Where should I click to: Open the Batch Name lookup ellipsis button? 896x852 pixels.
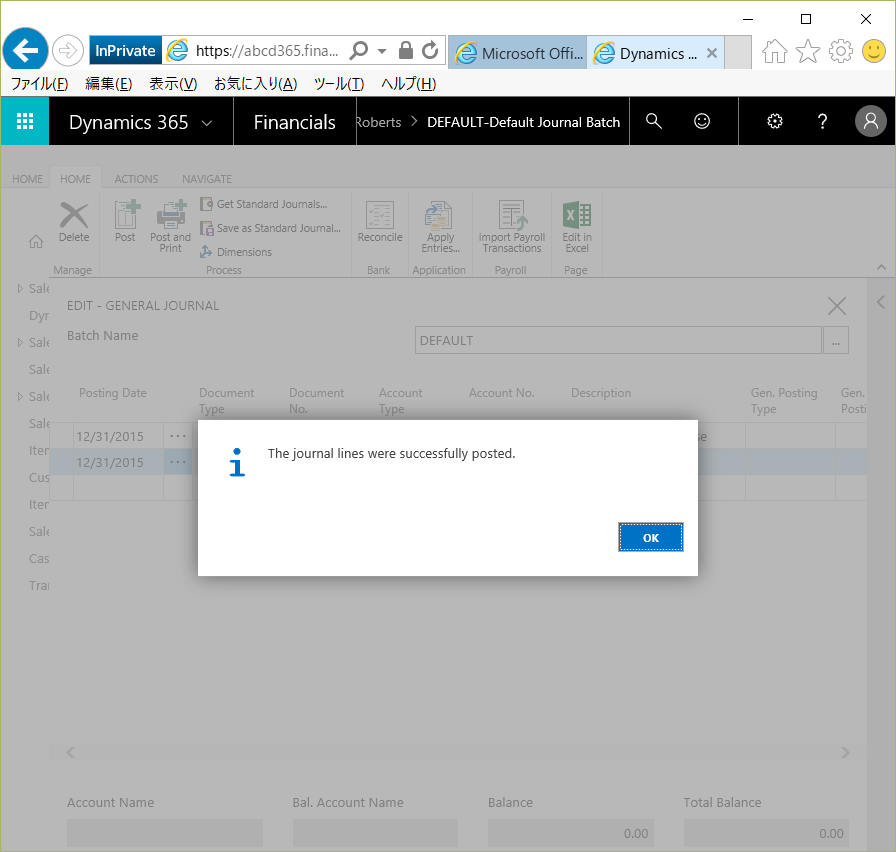(x=835, y=341)
